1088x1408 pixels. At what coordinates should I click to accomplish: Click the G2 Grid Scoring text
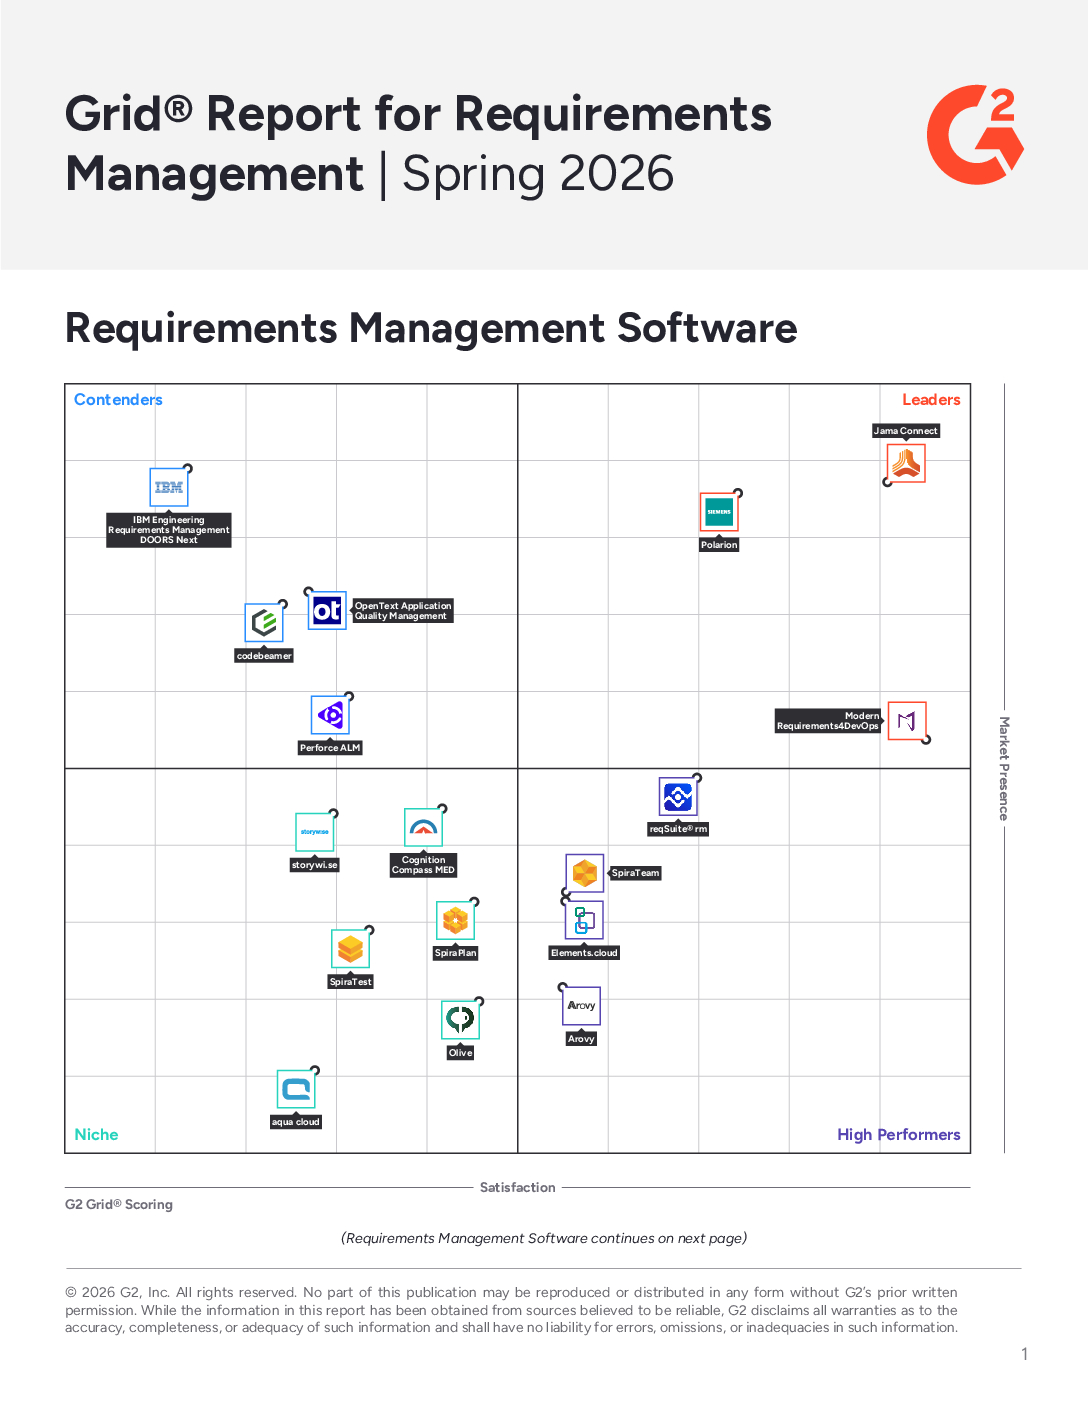(119, 1205)
